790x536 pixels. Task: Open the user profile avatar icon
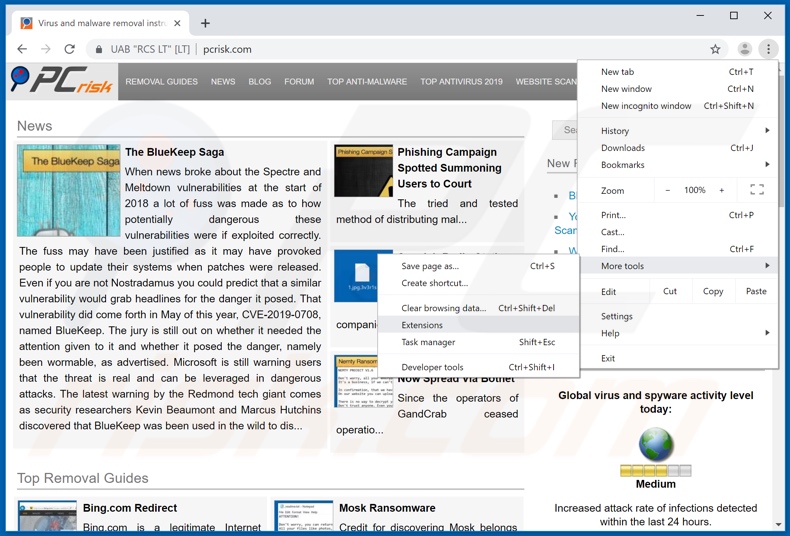click(744, 49)
